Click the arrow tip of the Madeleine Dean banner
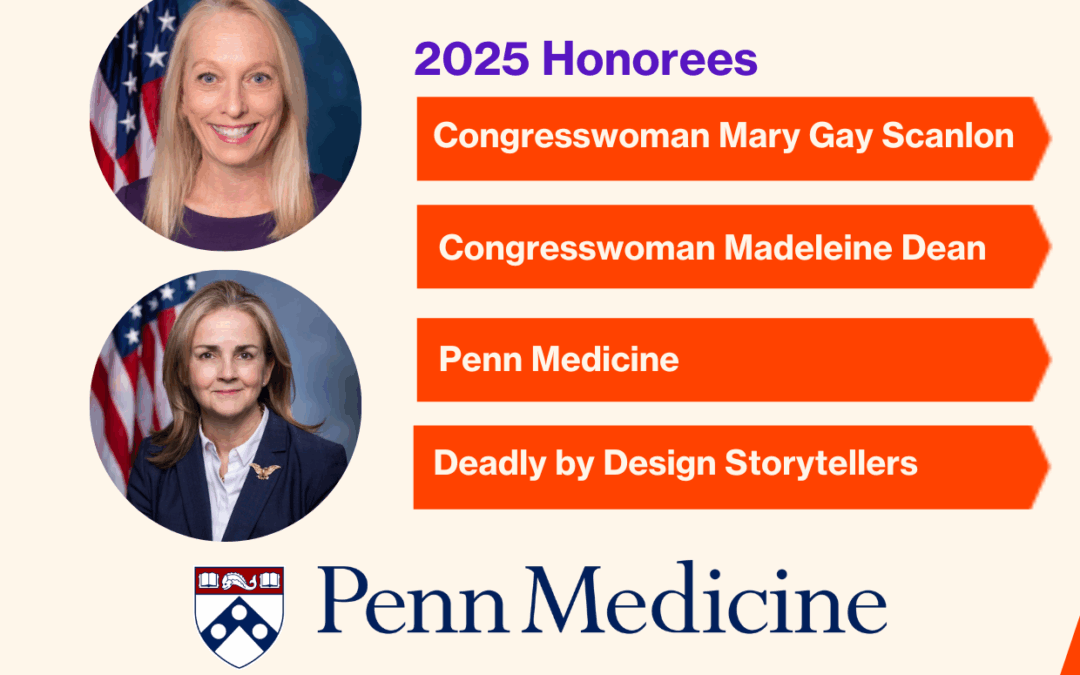Screen dimensions: 1080x675 tap(1041, 247)
